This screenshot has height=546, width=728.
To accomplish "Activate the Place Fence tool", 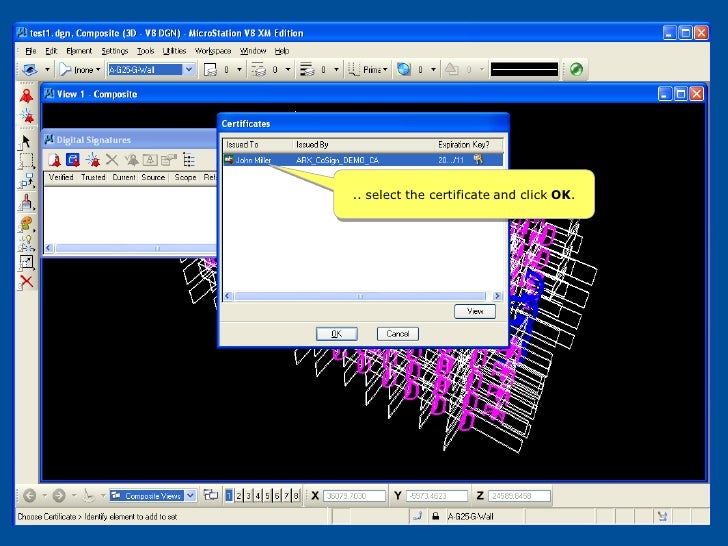I will pyautogui.click(x=26, y=162).
